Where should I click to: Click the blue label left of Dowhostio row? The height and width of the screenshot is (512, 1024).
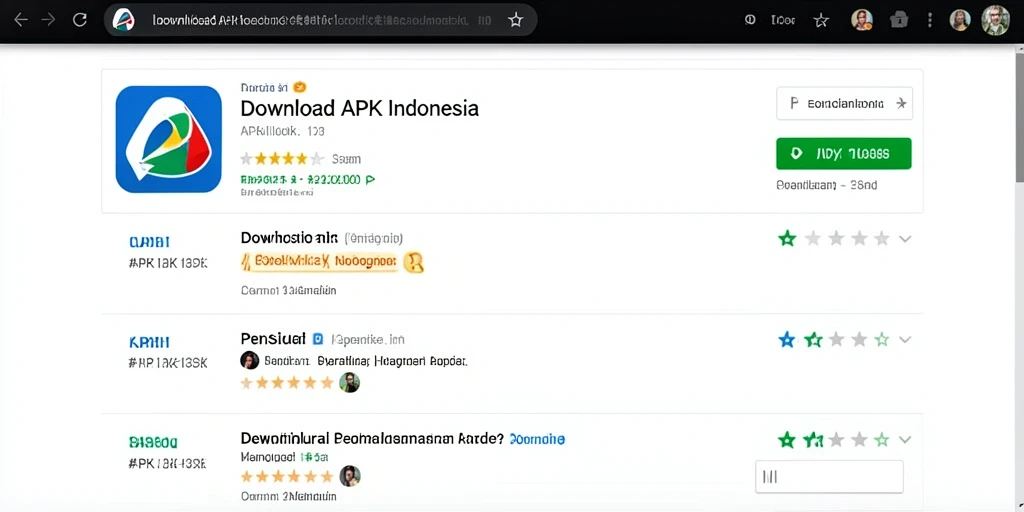click(150, 242)
